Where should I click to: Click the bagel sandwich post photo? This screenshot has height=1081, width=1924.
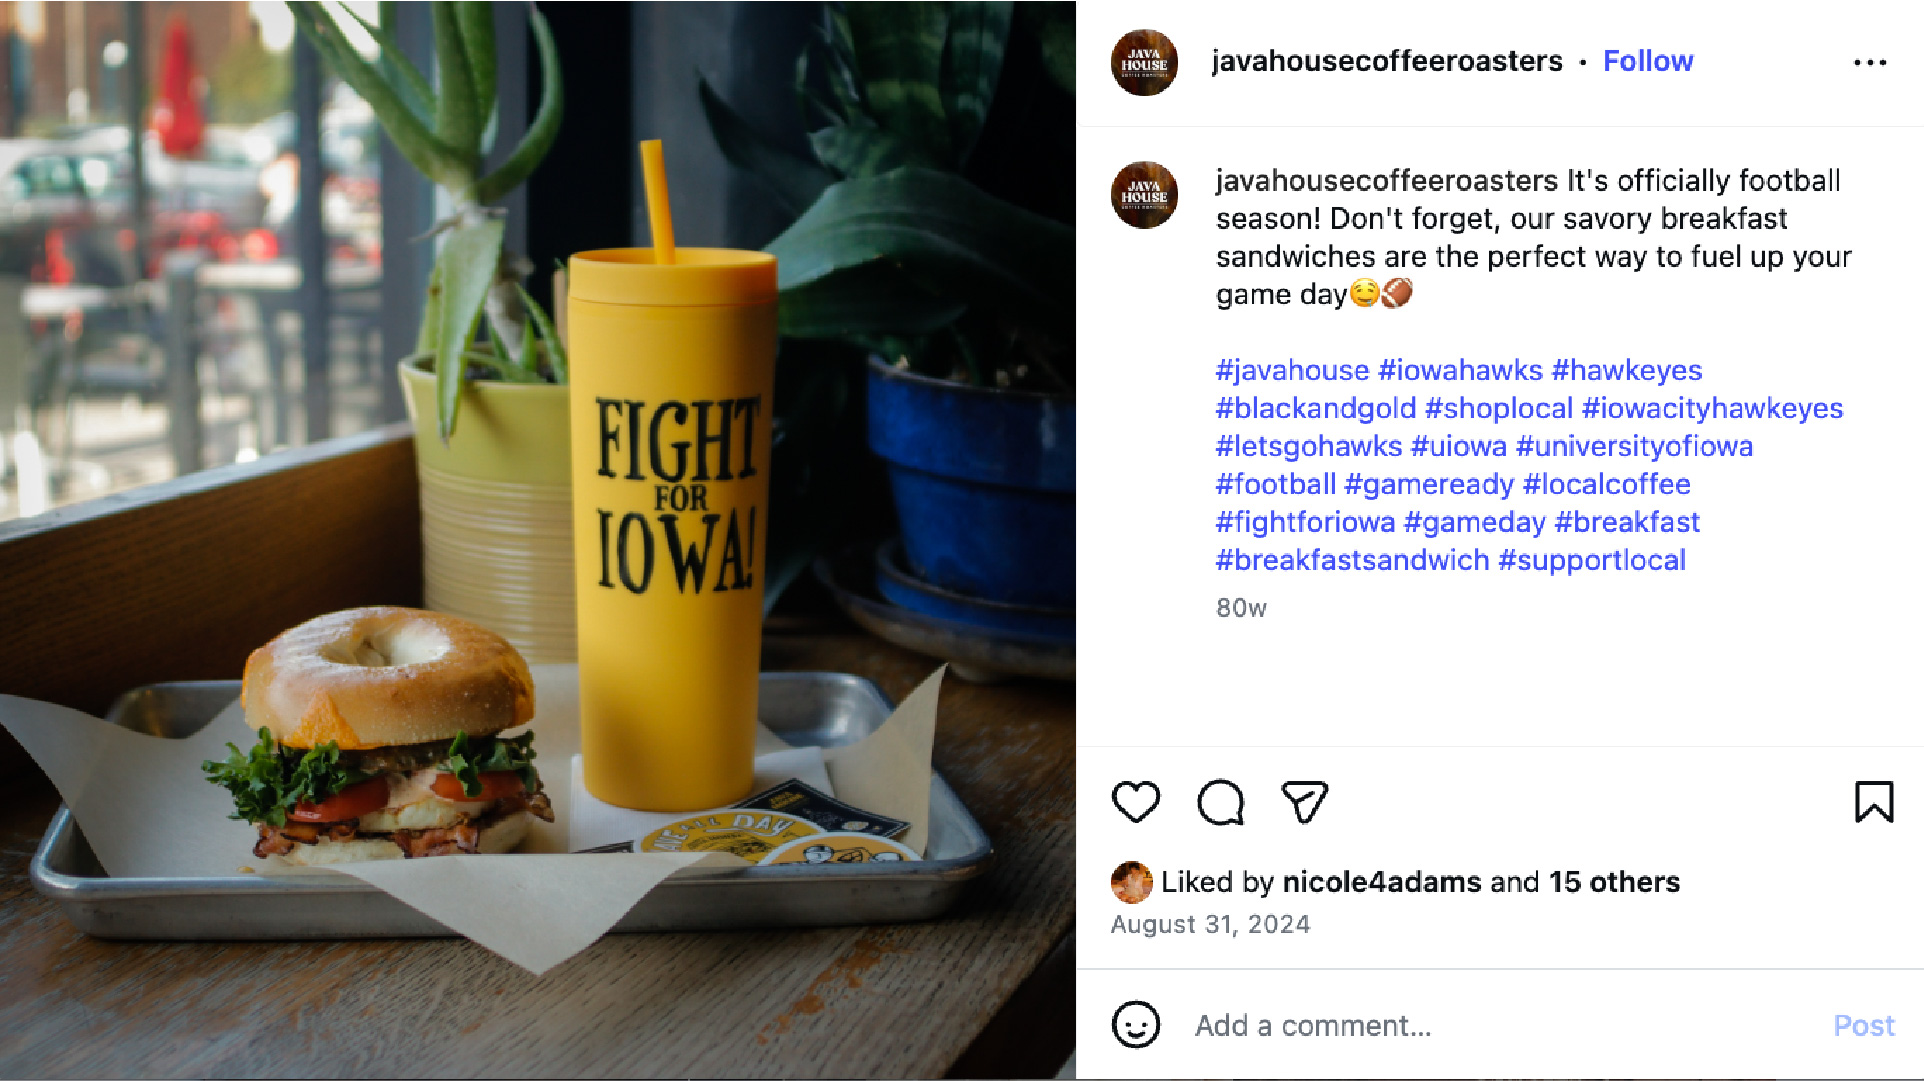[538, 540]
